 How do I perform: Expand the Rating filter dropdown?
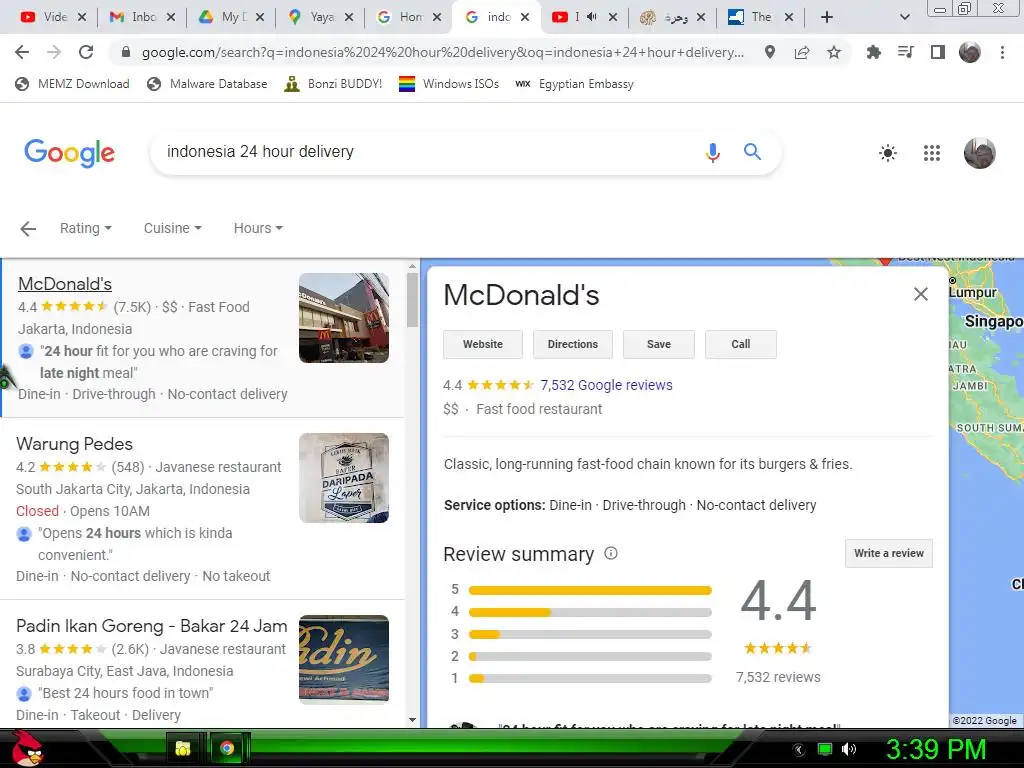(x=86, y=228)
